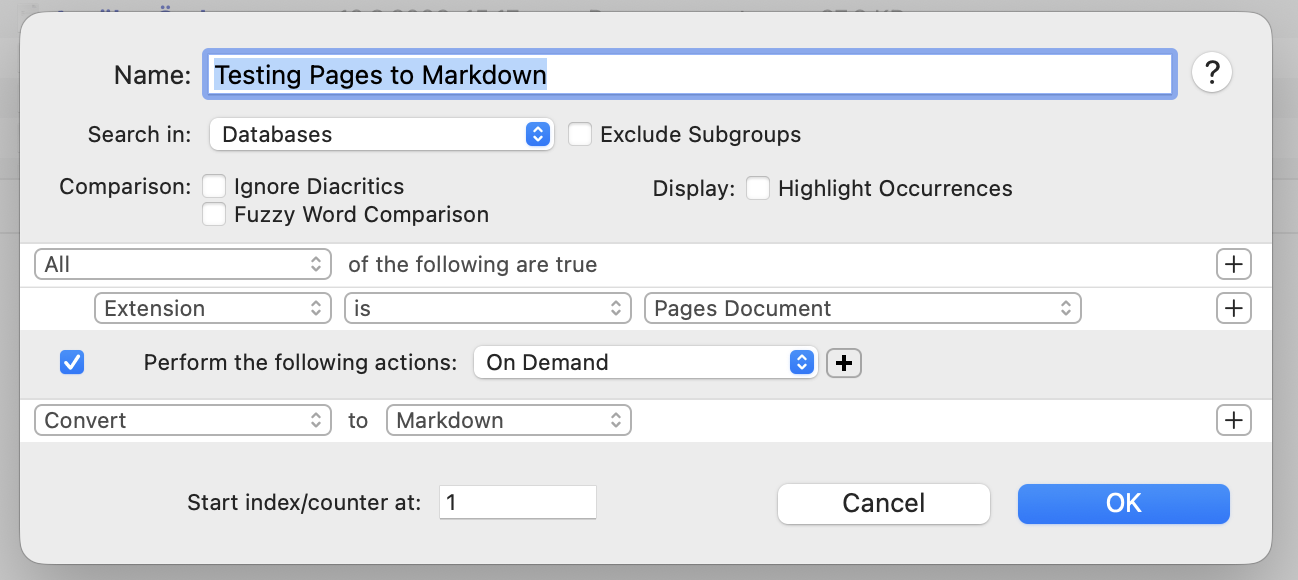Click the Cancel button
1298x580 pixels.
click(883, 503)
